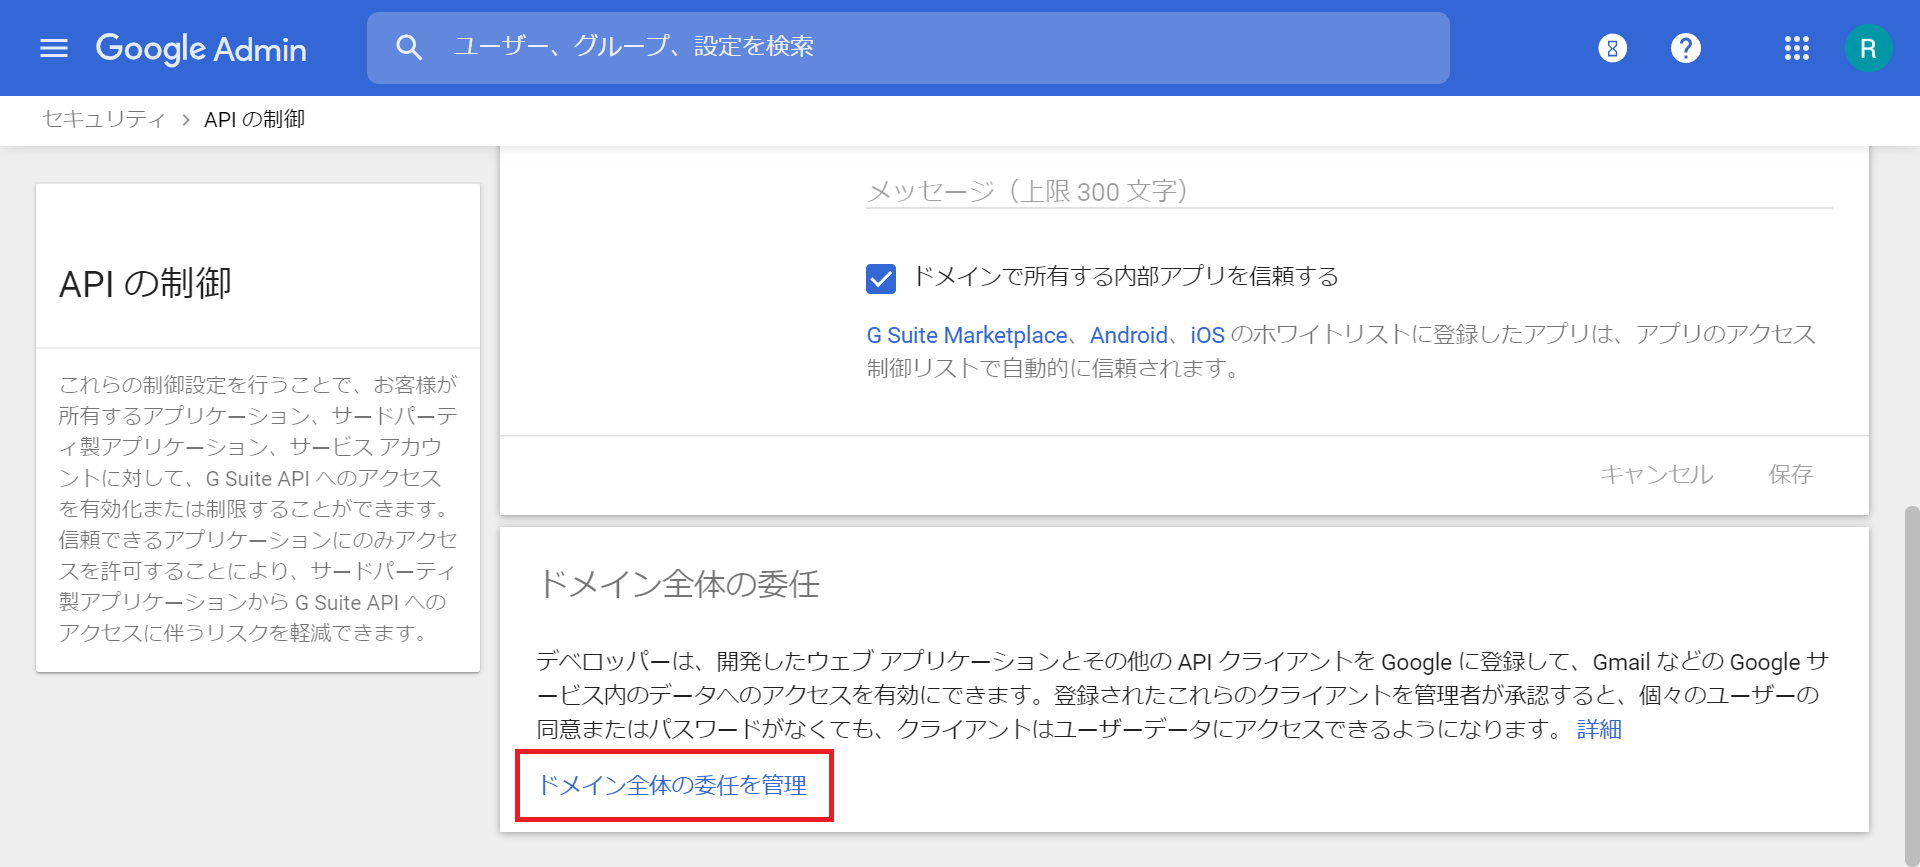Image resolution: width=1920 pixels, height=867 pixels.
Task: Open the help question mark icon
Action: 1686,48
